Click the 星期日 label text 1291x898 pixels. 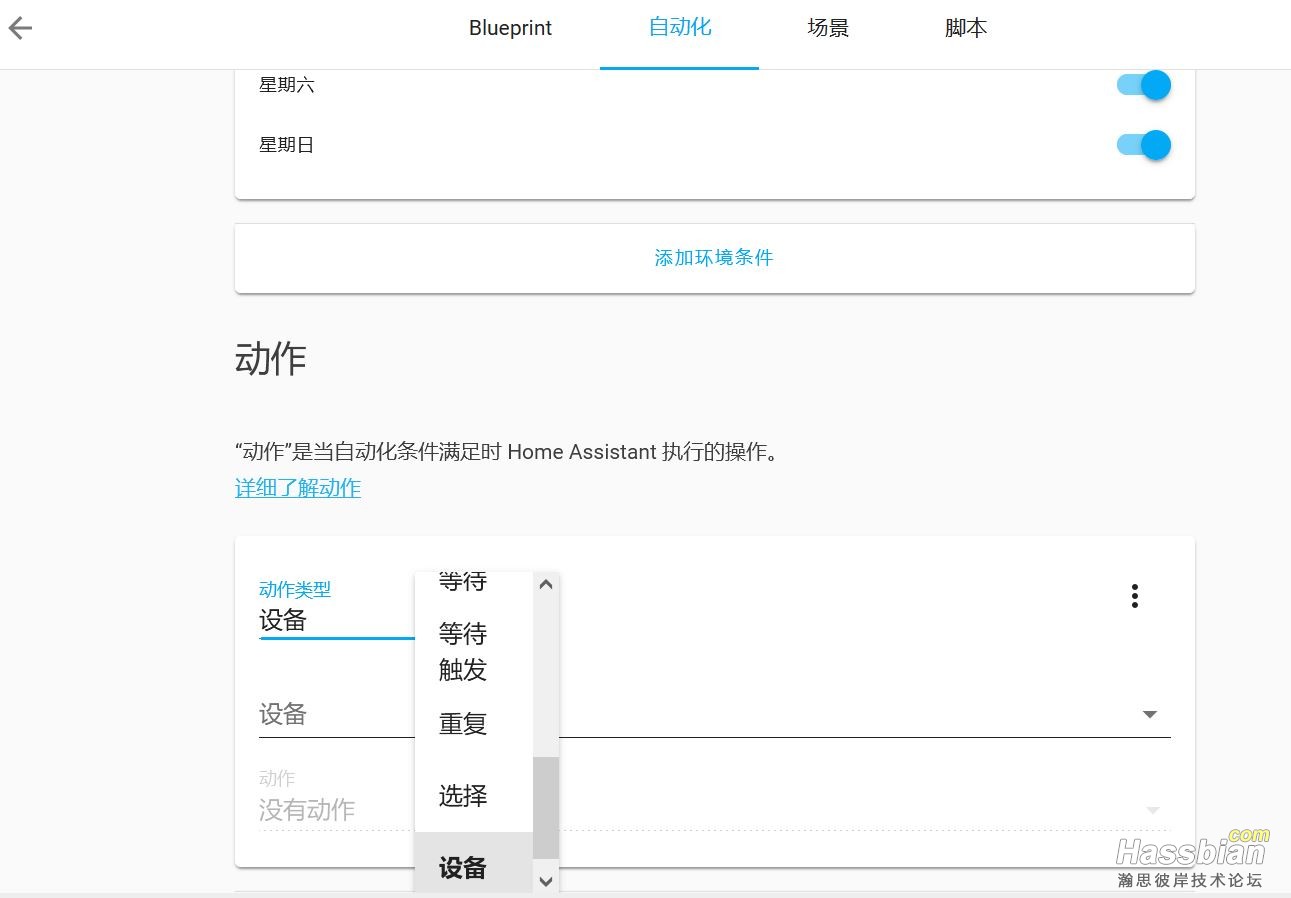[287, 145]
